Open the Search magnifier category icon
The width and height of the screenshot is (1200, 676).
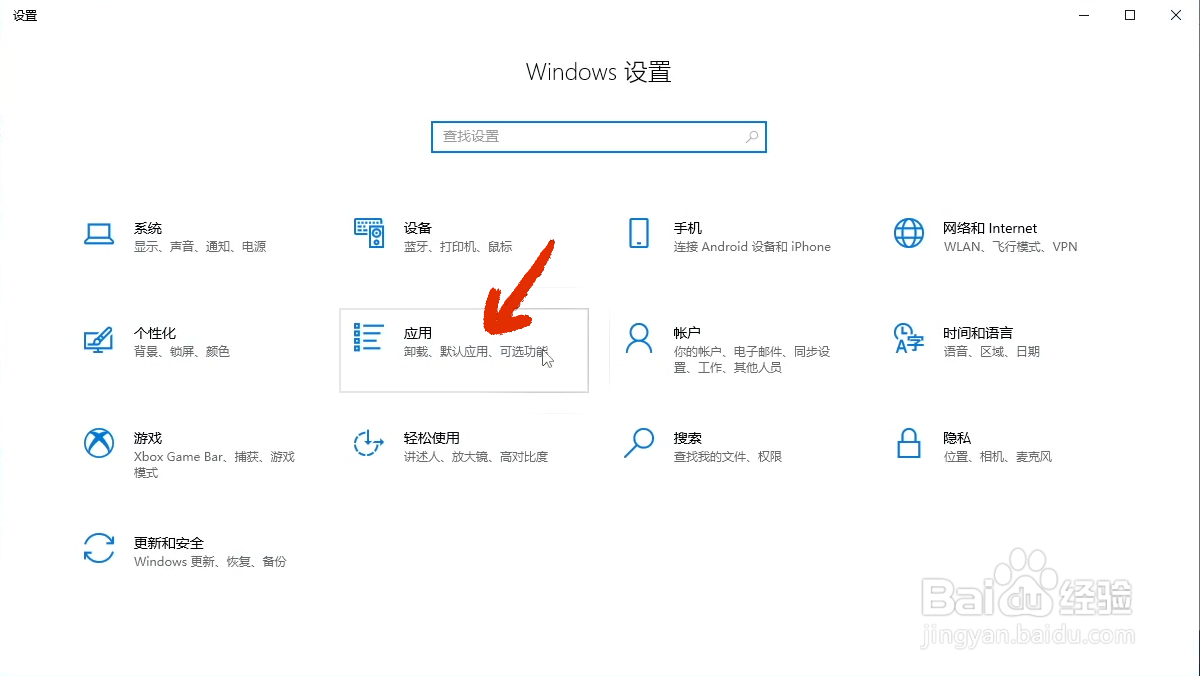[x=639, y=443]
